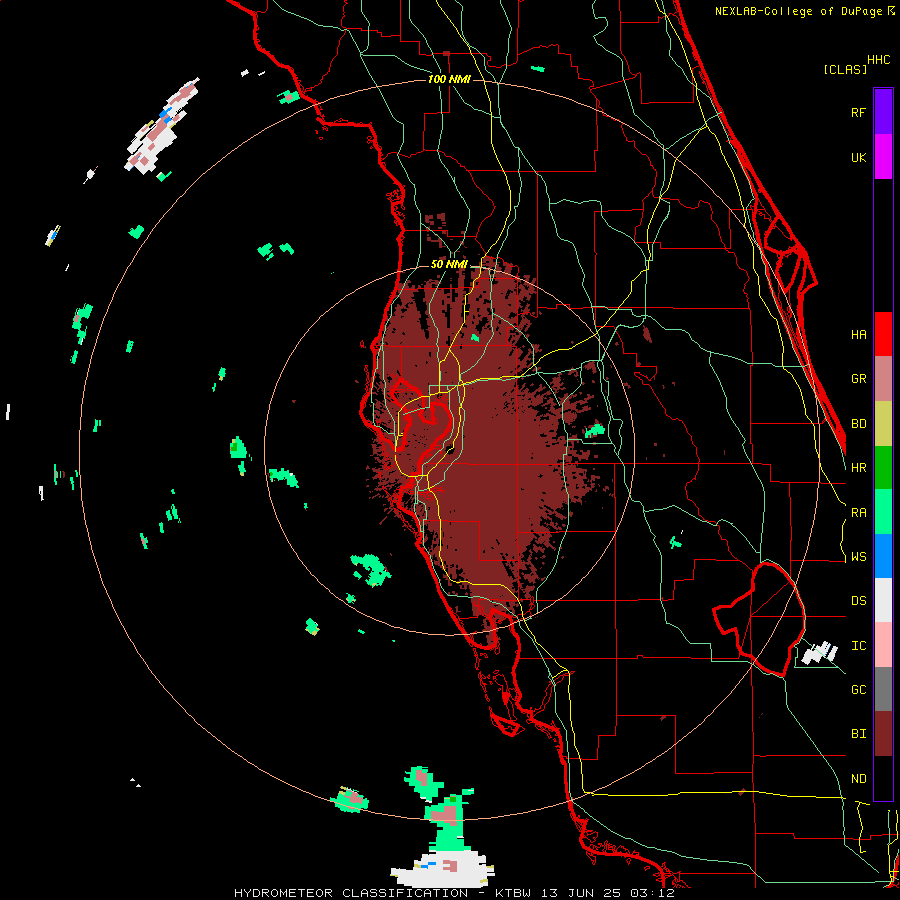Click the WS legend label

[858, 557]
